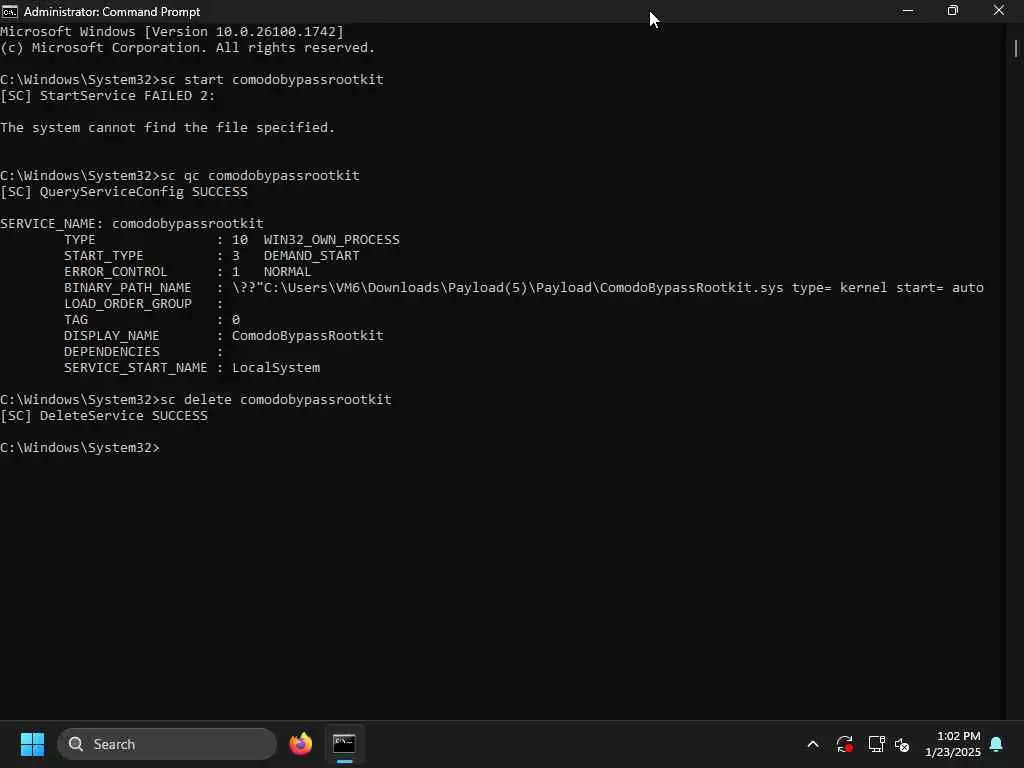Click the "sc delete comodobypassrootkit" command line
Screen dimensions: 1024x768
coord(196,400)
